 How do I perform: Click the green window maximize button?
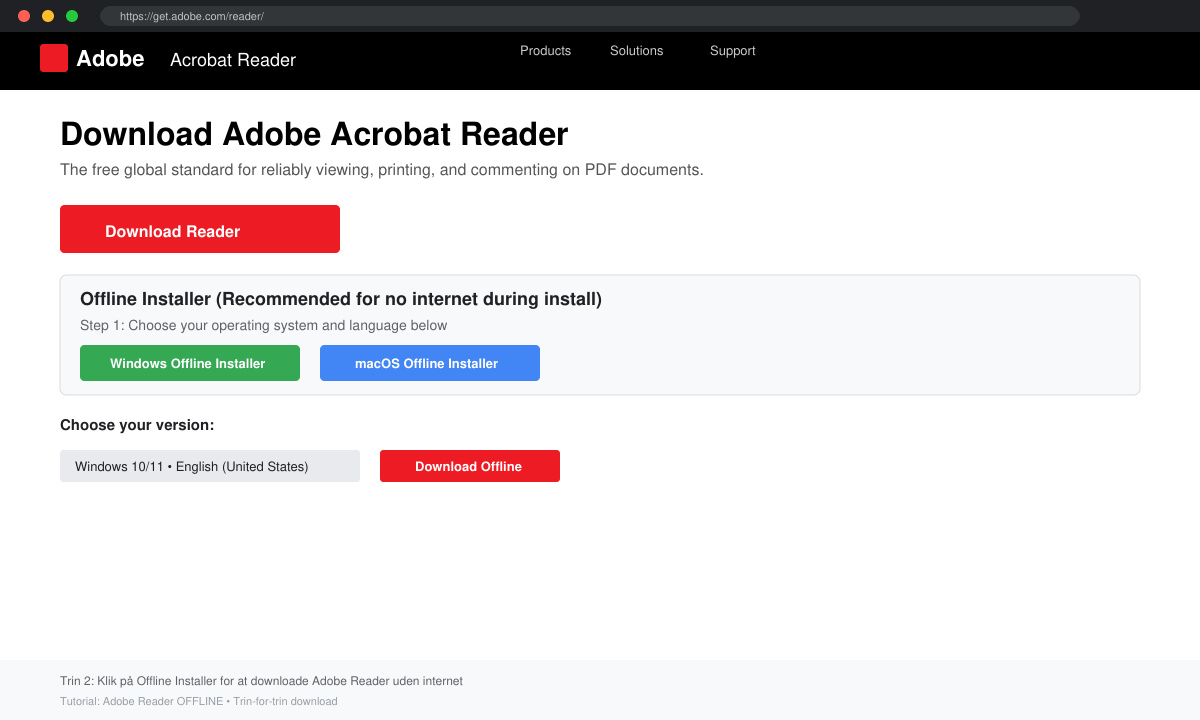point(72,16)
